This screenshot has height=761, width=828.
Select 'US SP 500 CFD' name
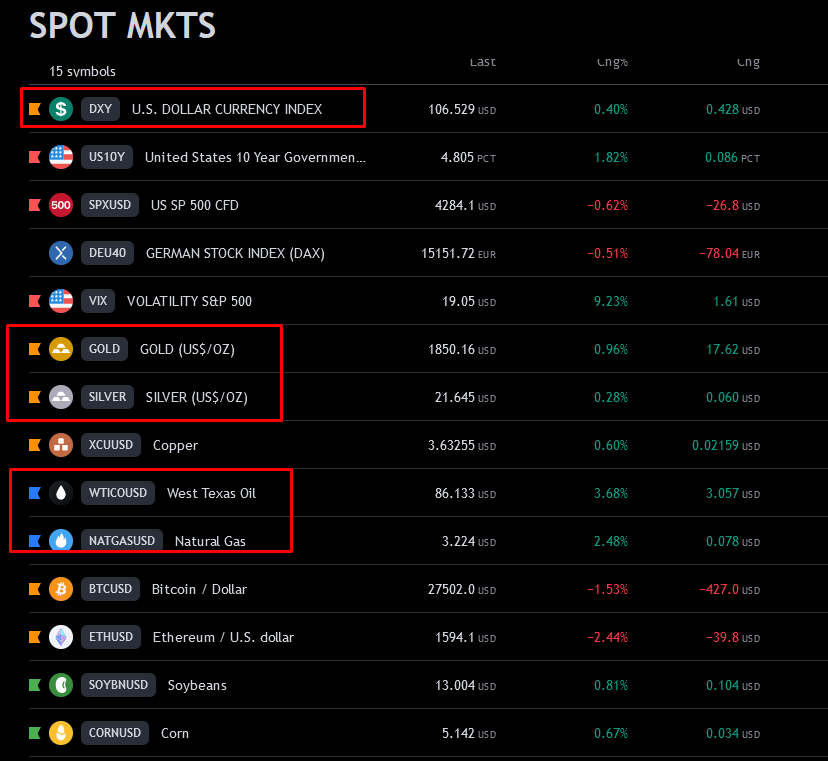(195, 205)
